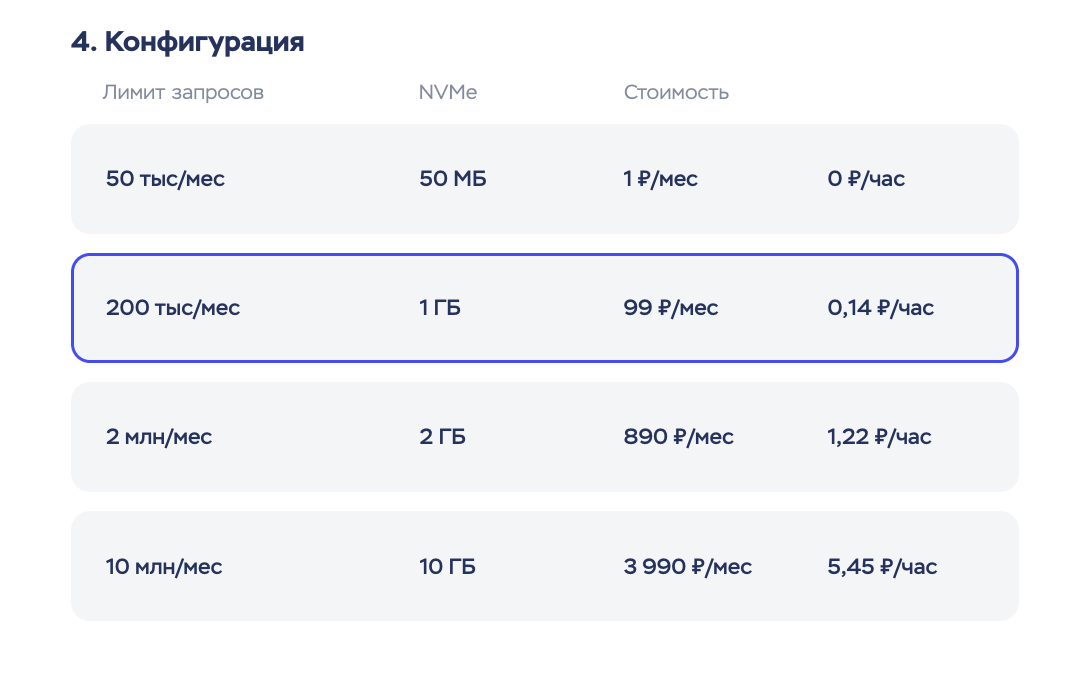Click the 1 ₽/мес monthly price
This screenshot has width=1082, height=678.
point(660,179)
